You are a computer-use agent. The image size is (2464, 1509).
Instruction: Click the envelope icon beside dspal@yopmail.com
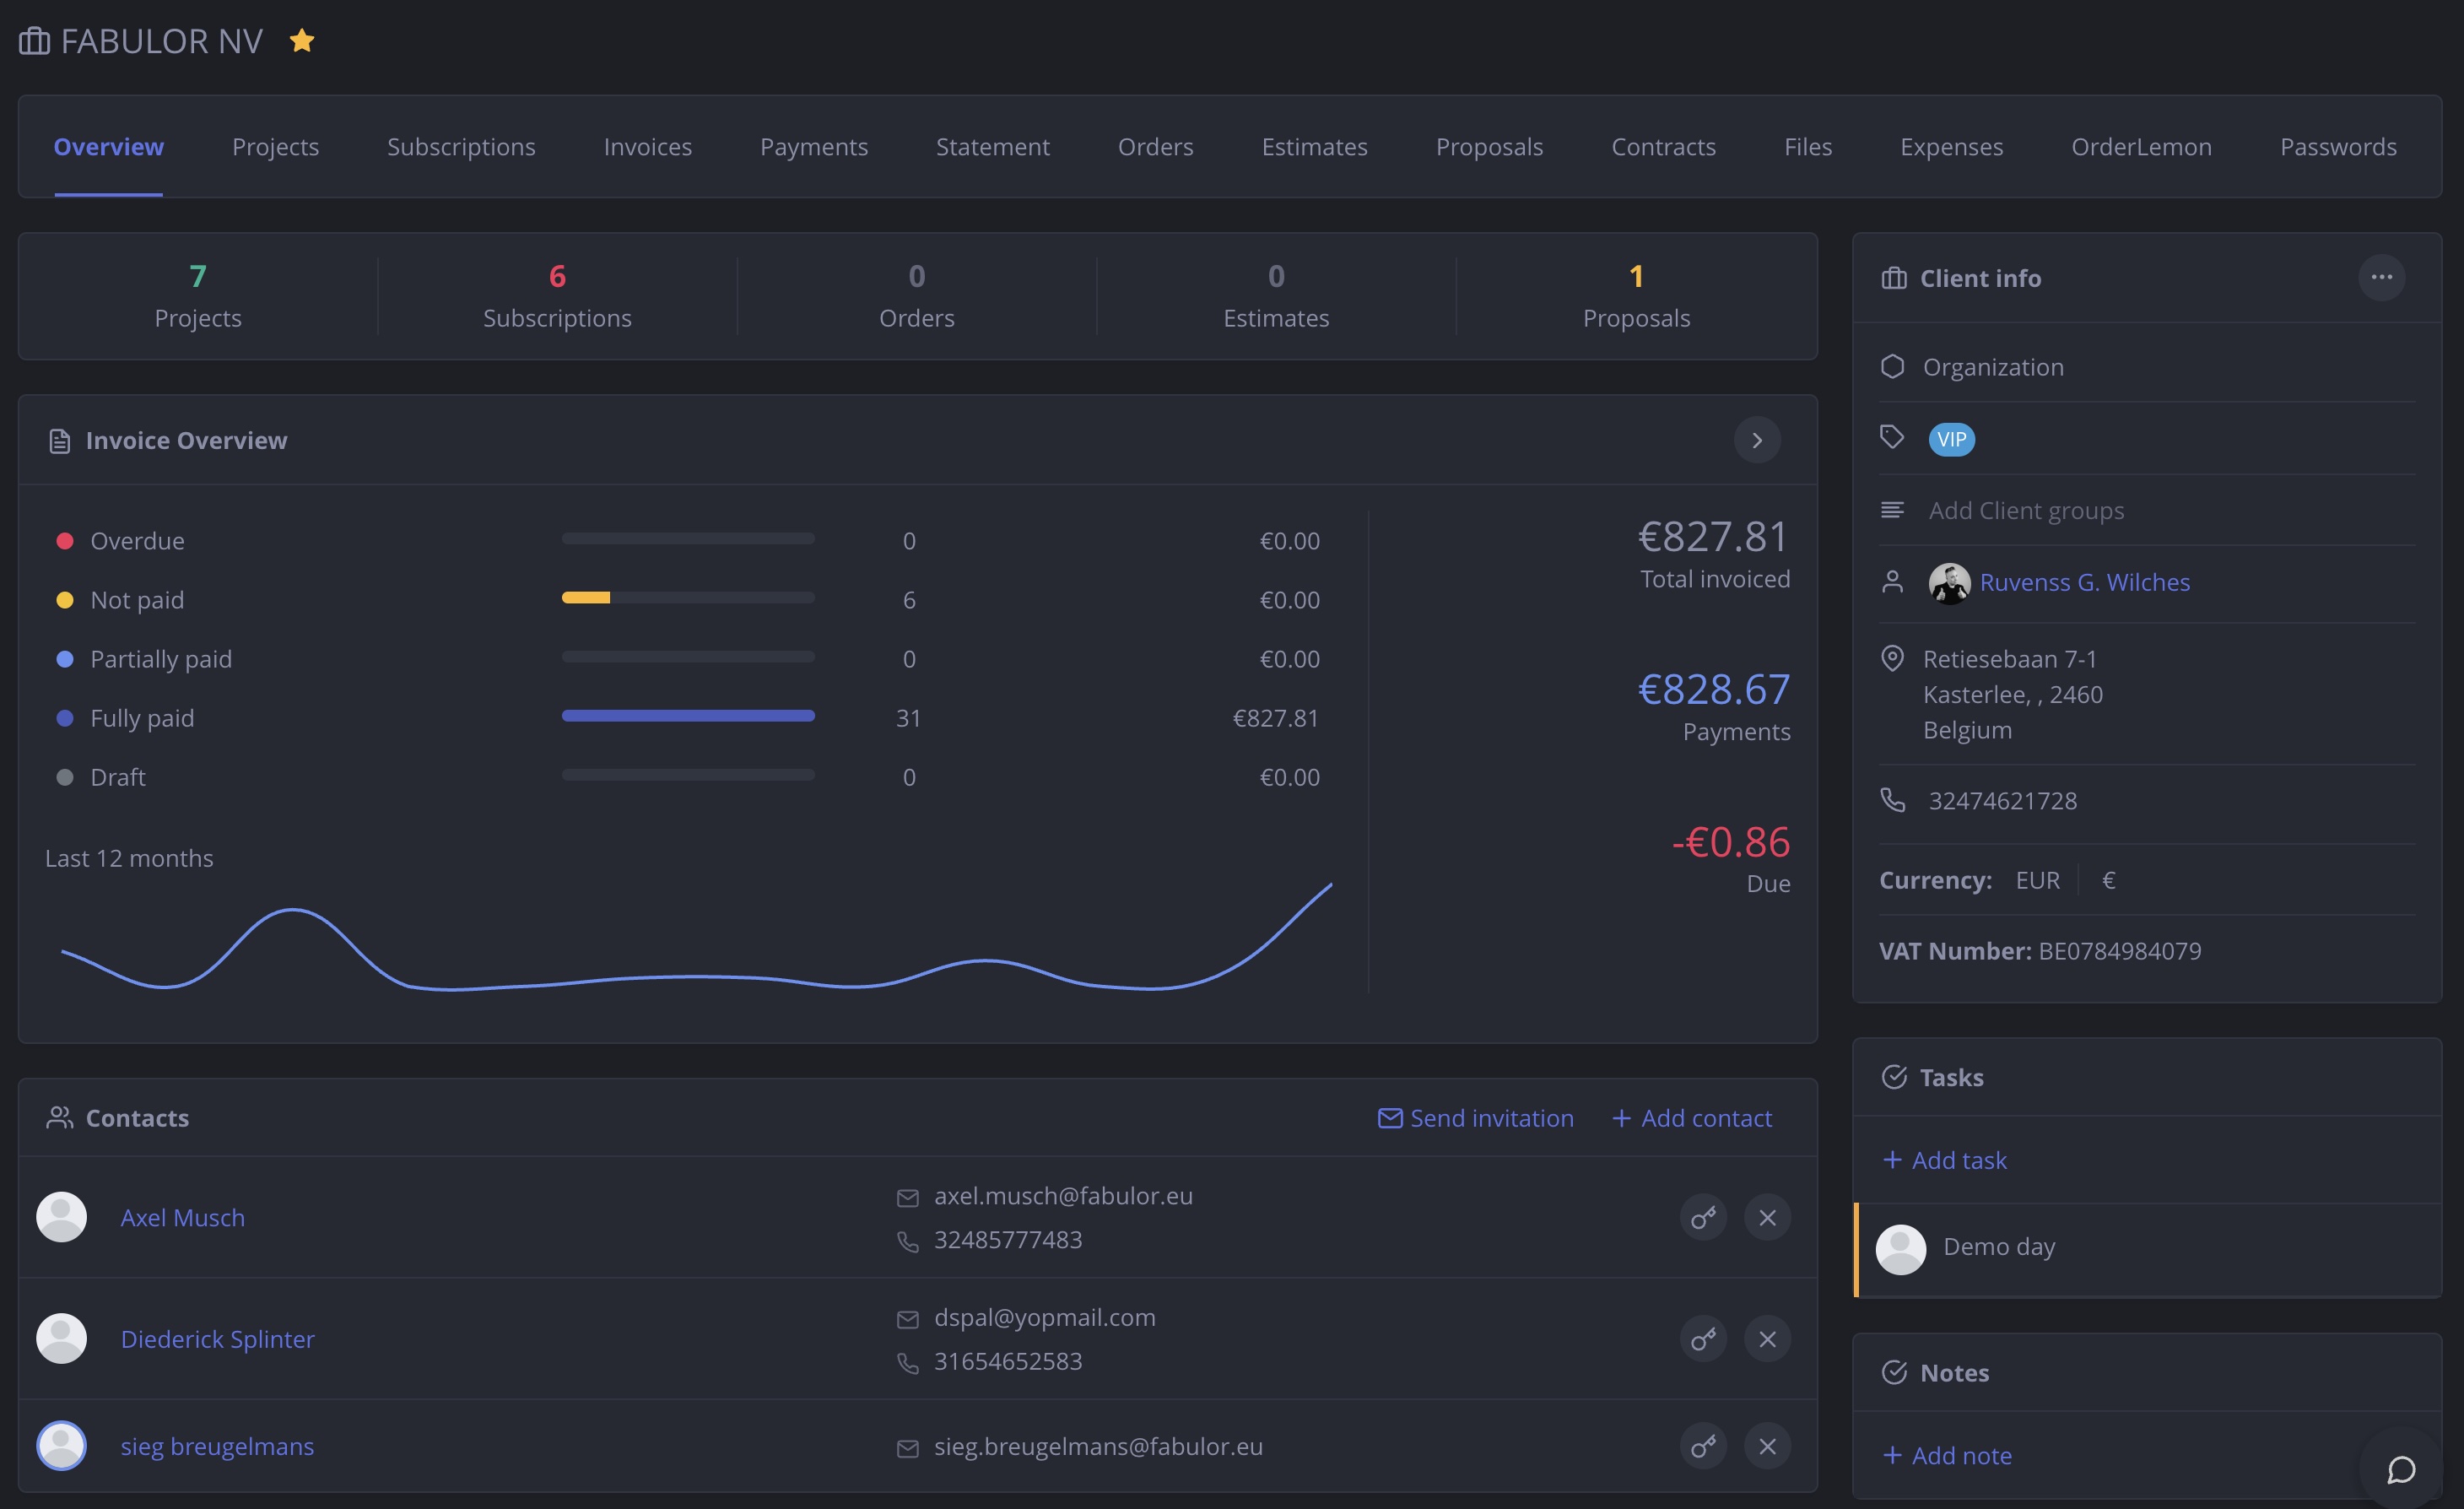pyautogui.click(x=907, y=1318)
